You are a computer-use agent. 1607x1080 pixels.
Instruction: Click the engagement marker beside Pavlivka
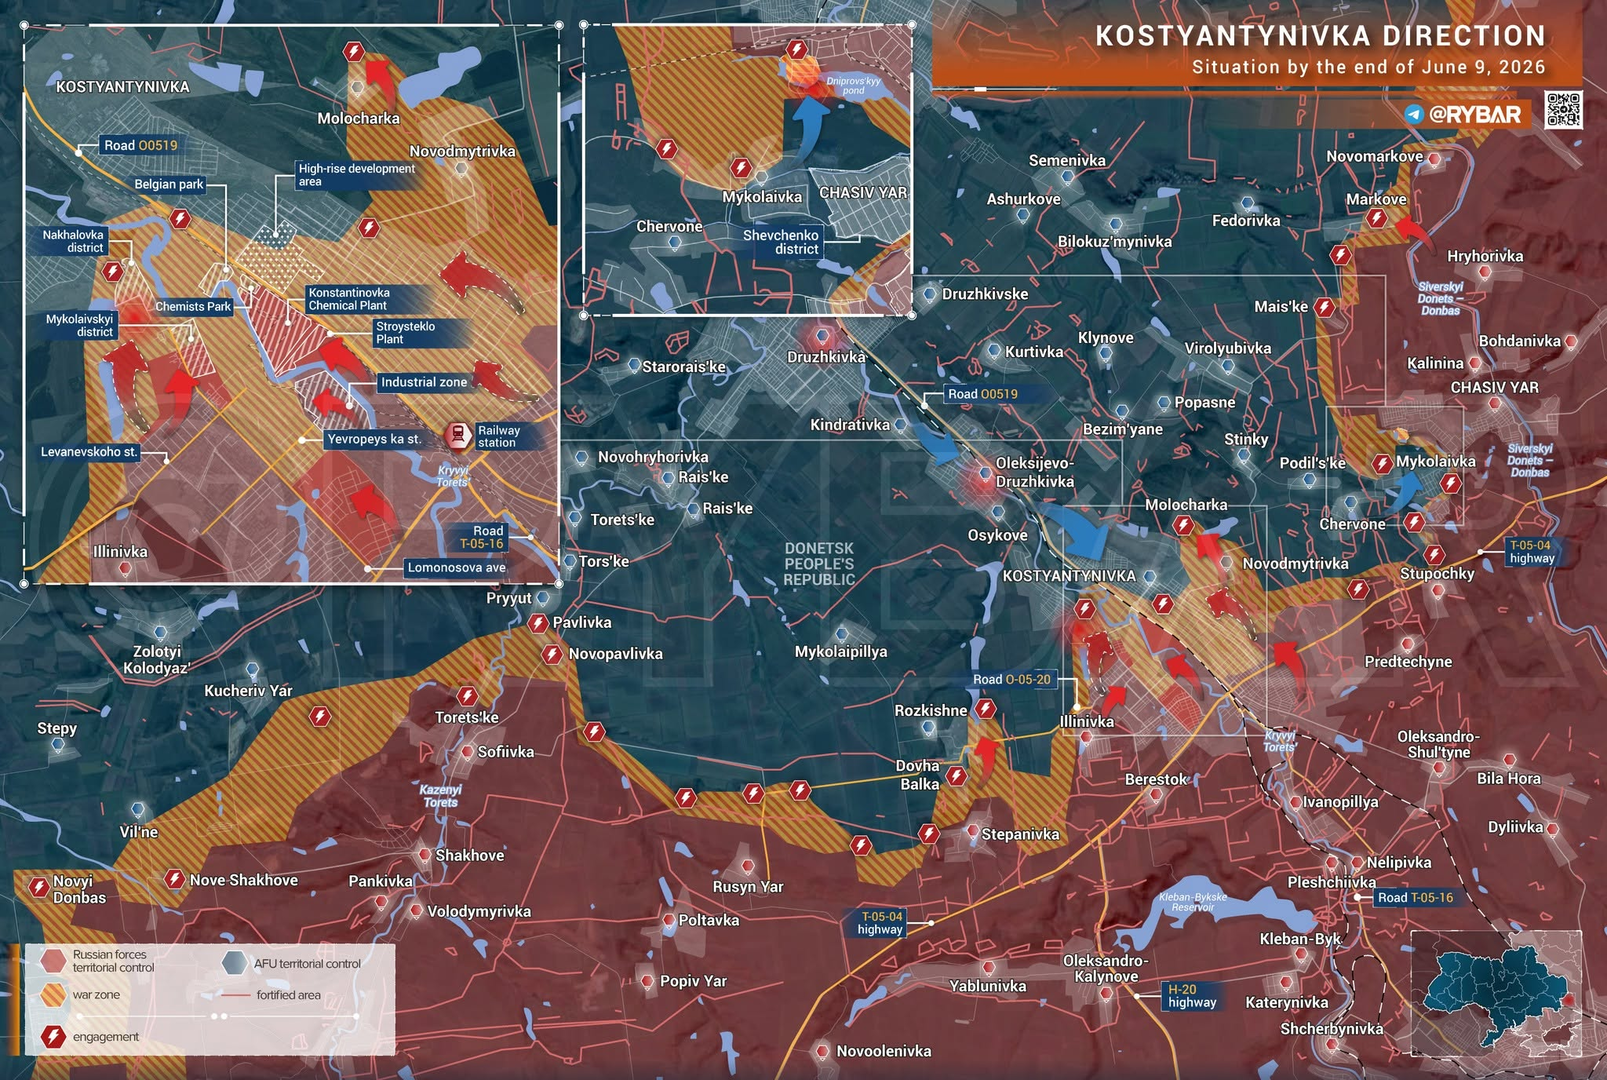click(538, 623)
